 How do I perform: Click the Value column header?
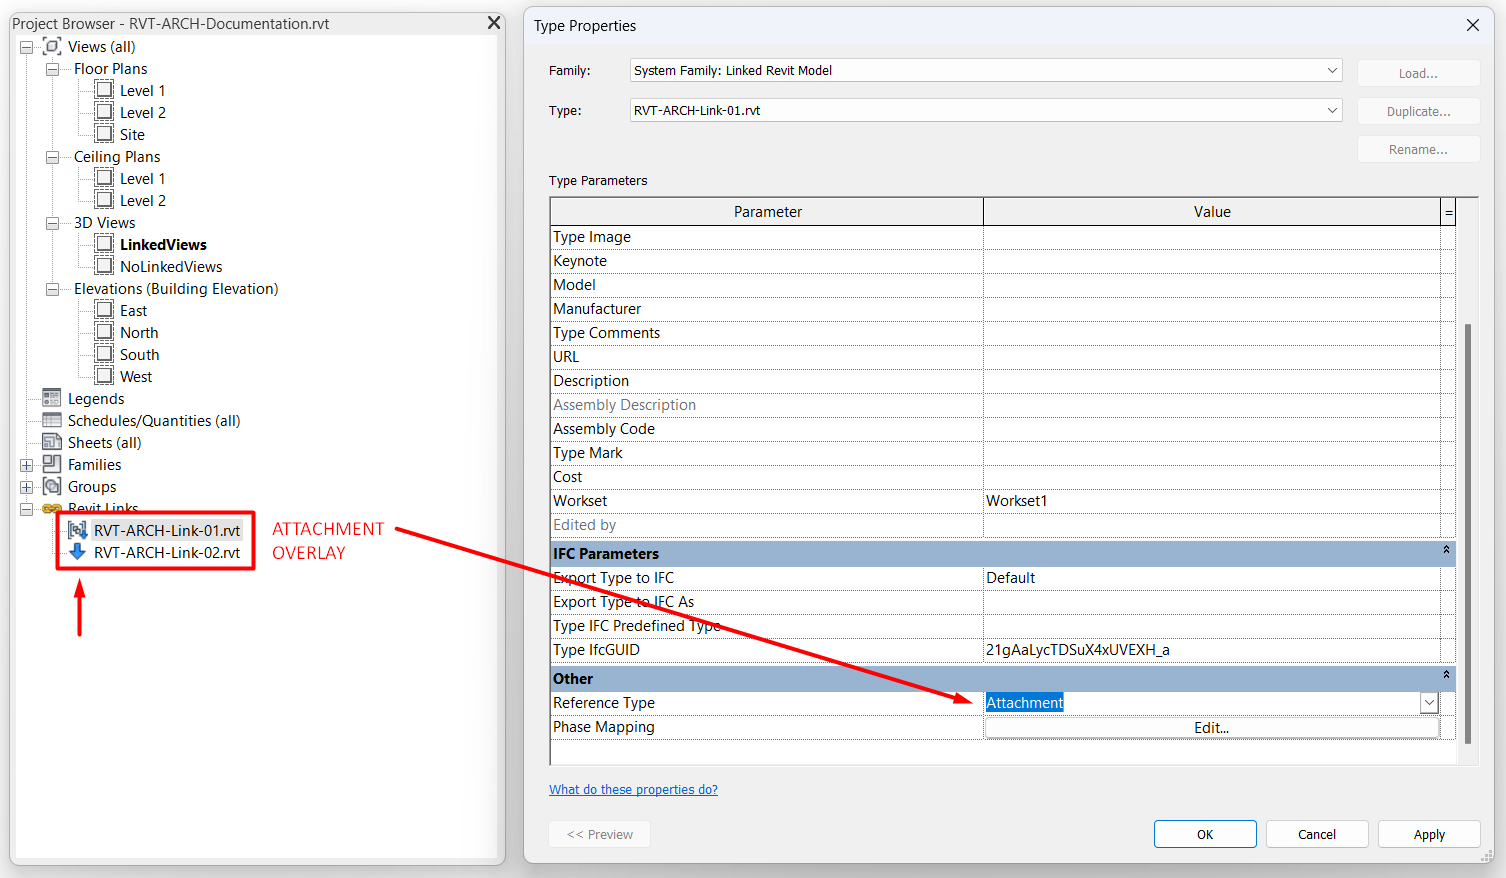click(1212, 211)
